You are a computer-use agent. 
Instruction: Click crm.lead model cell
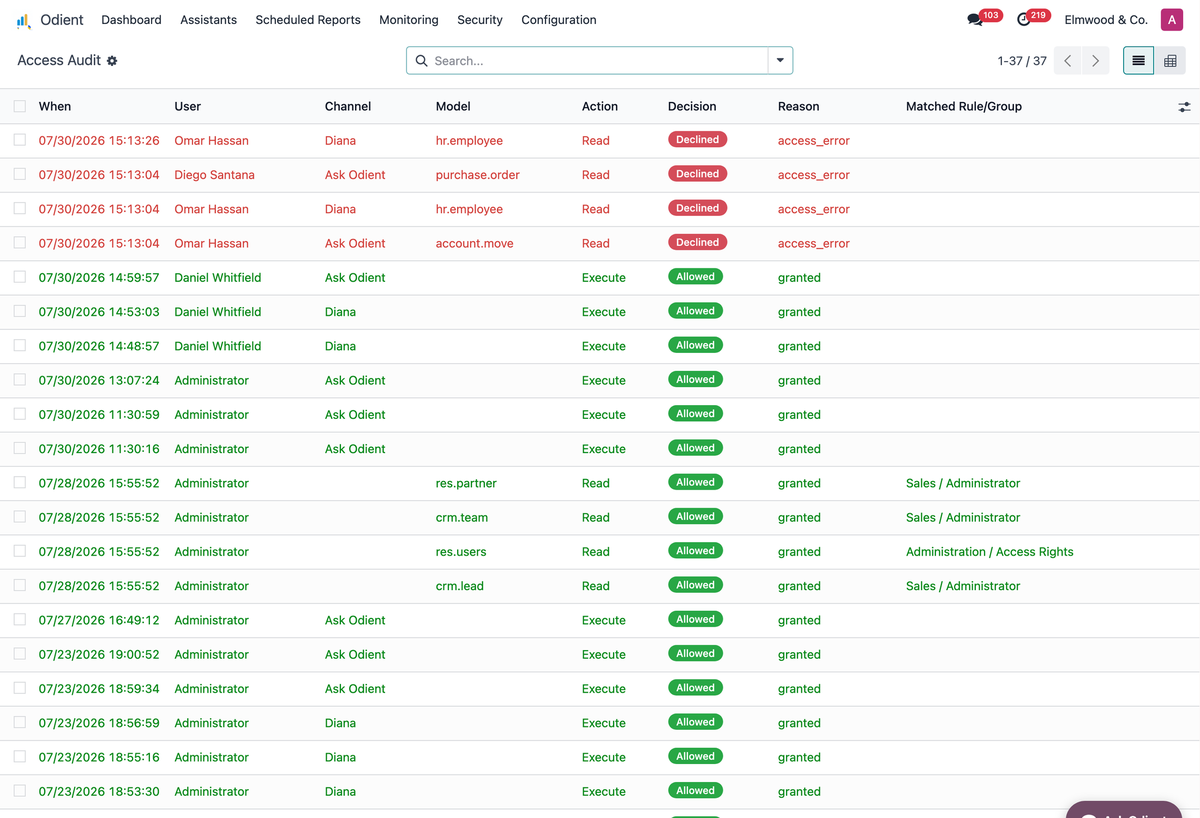coord(460,586)
